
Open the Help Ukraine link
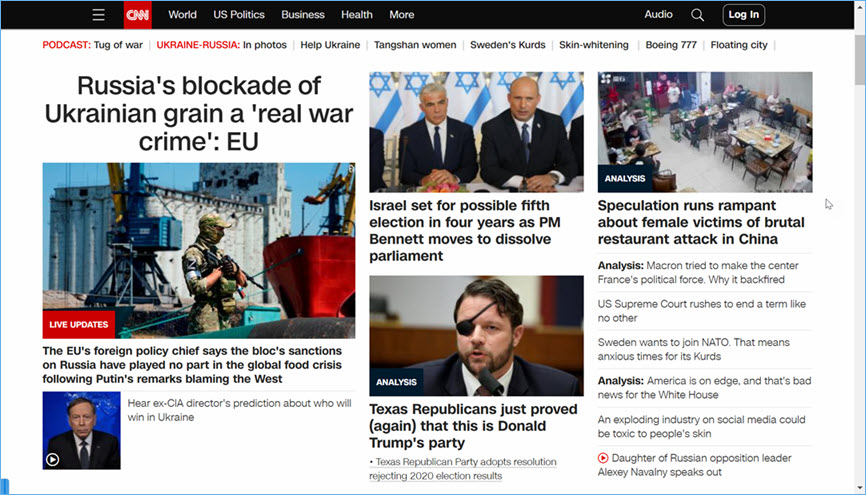[x=330, y=45]
